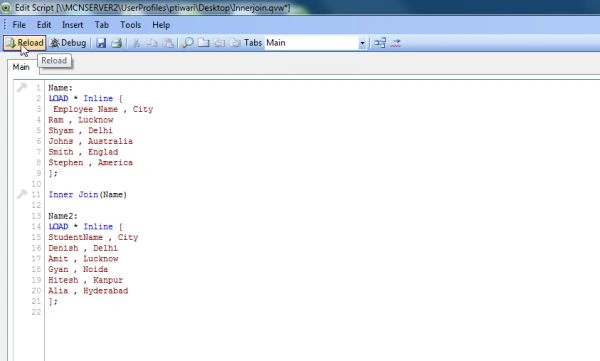This screenshot has width=600, height=361.
Task: Click the promote tab left icon
Action: pyautogui.click(x=219, y=43)
